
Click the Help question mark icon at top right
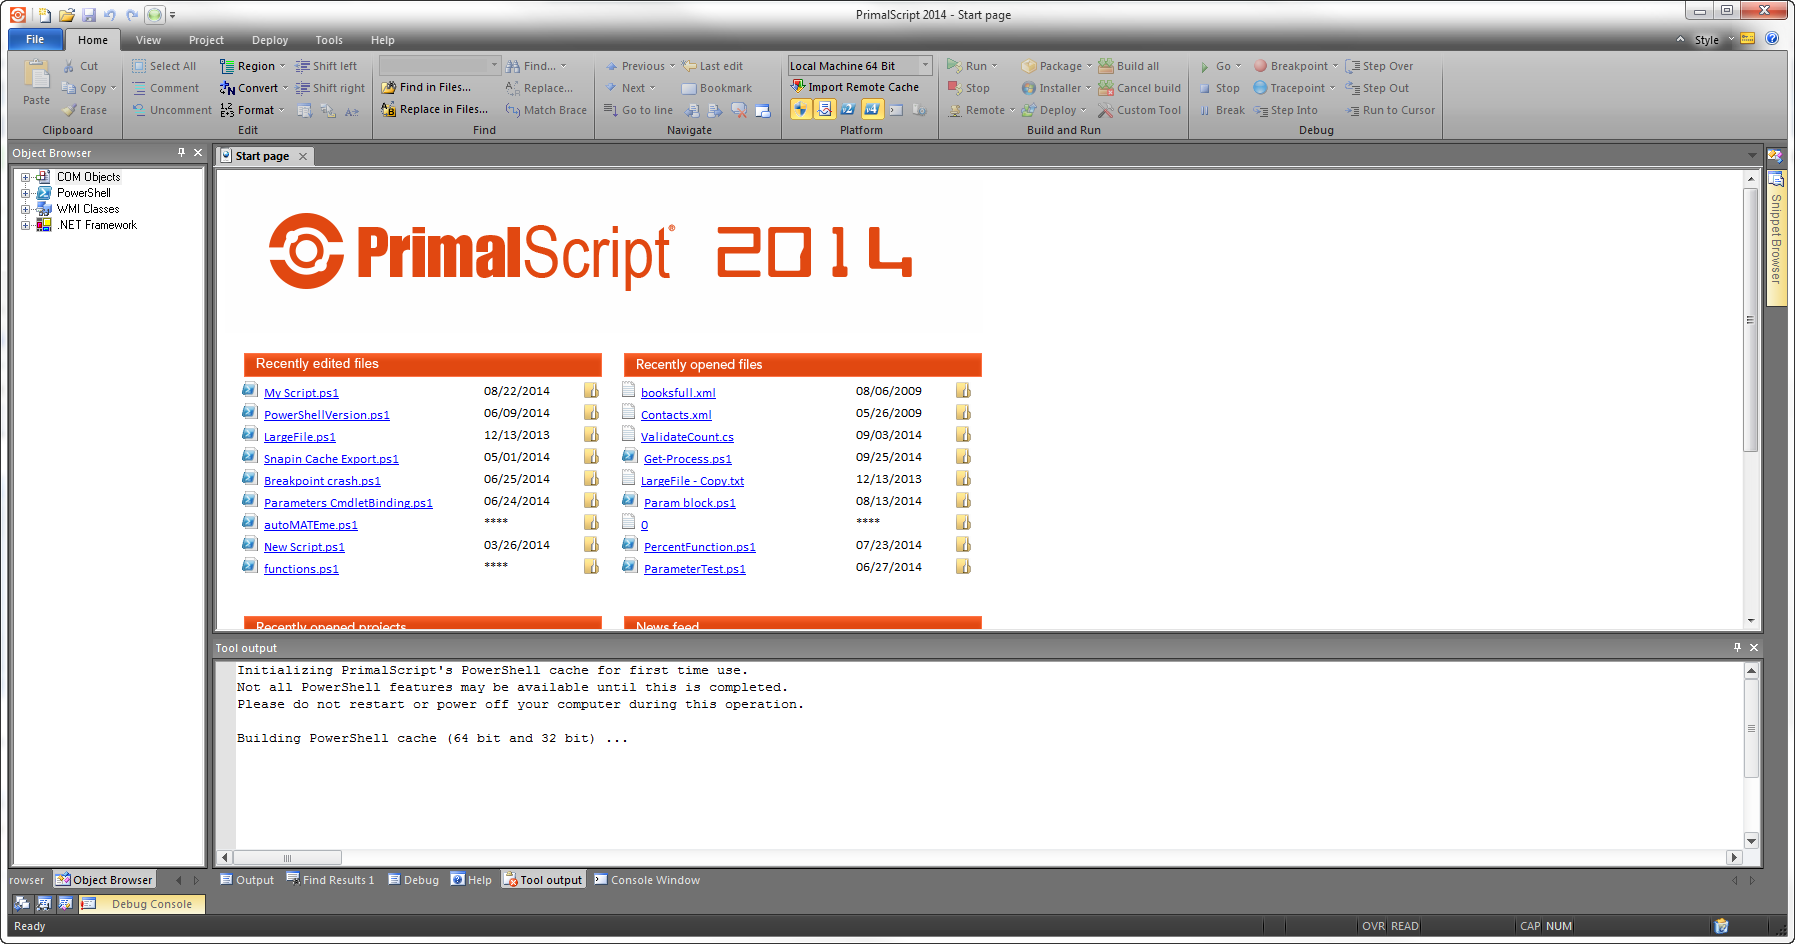(x=1772, y=39)
